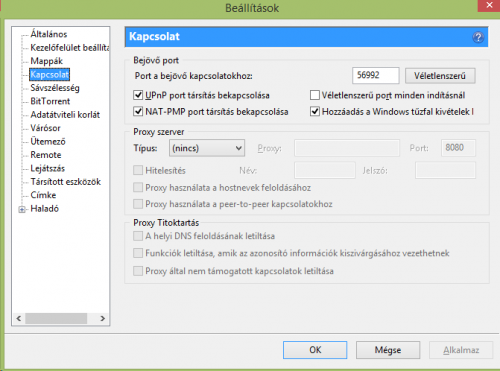
Task: Click the tree panel scroll right arrow
Action: tap(103, 318)
